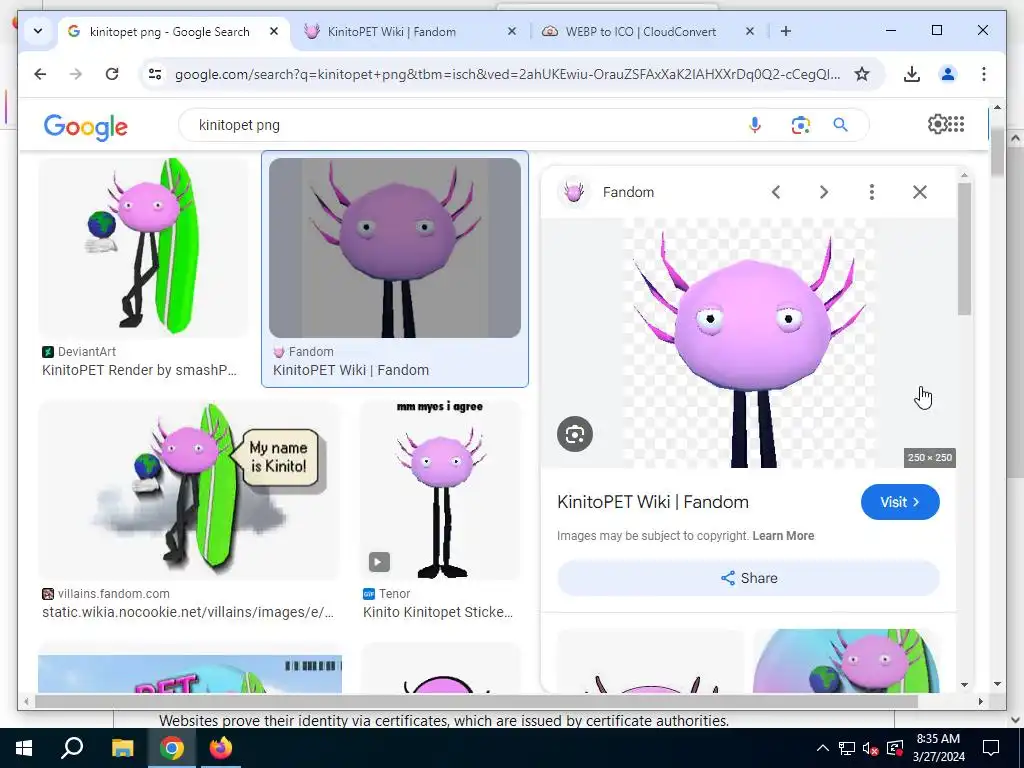Open the 'Kinito Kinitopet Sticke...' Tenor link
Image resolution: width=1024 pixels, height=768 pixels.
(438, 613)
